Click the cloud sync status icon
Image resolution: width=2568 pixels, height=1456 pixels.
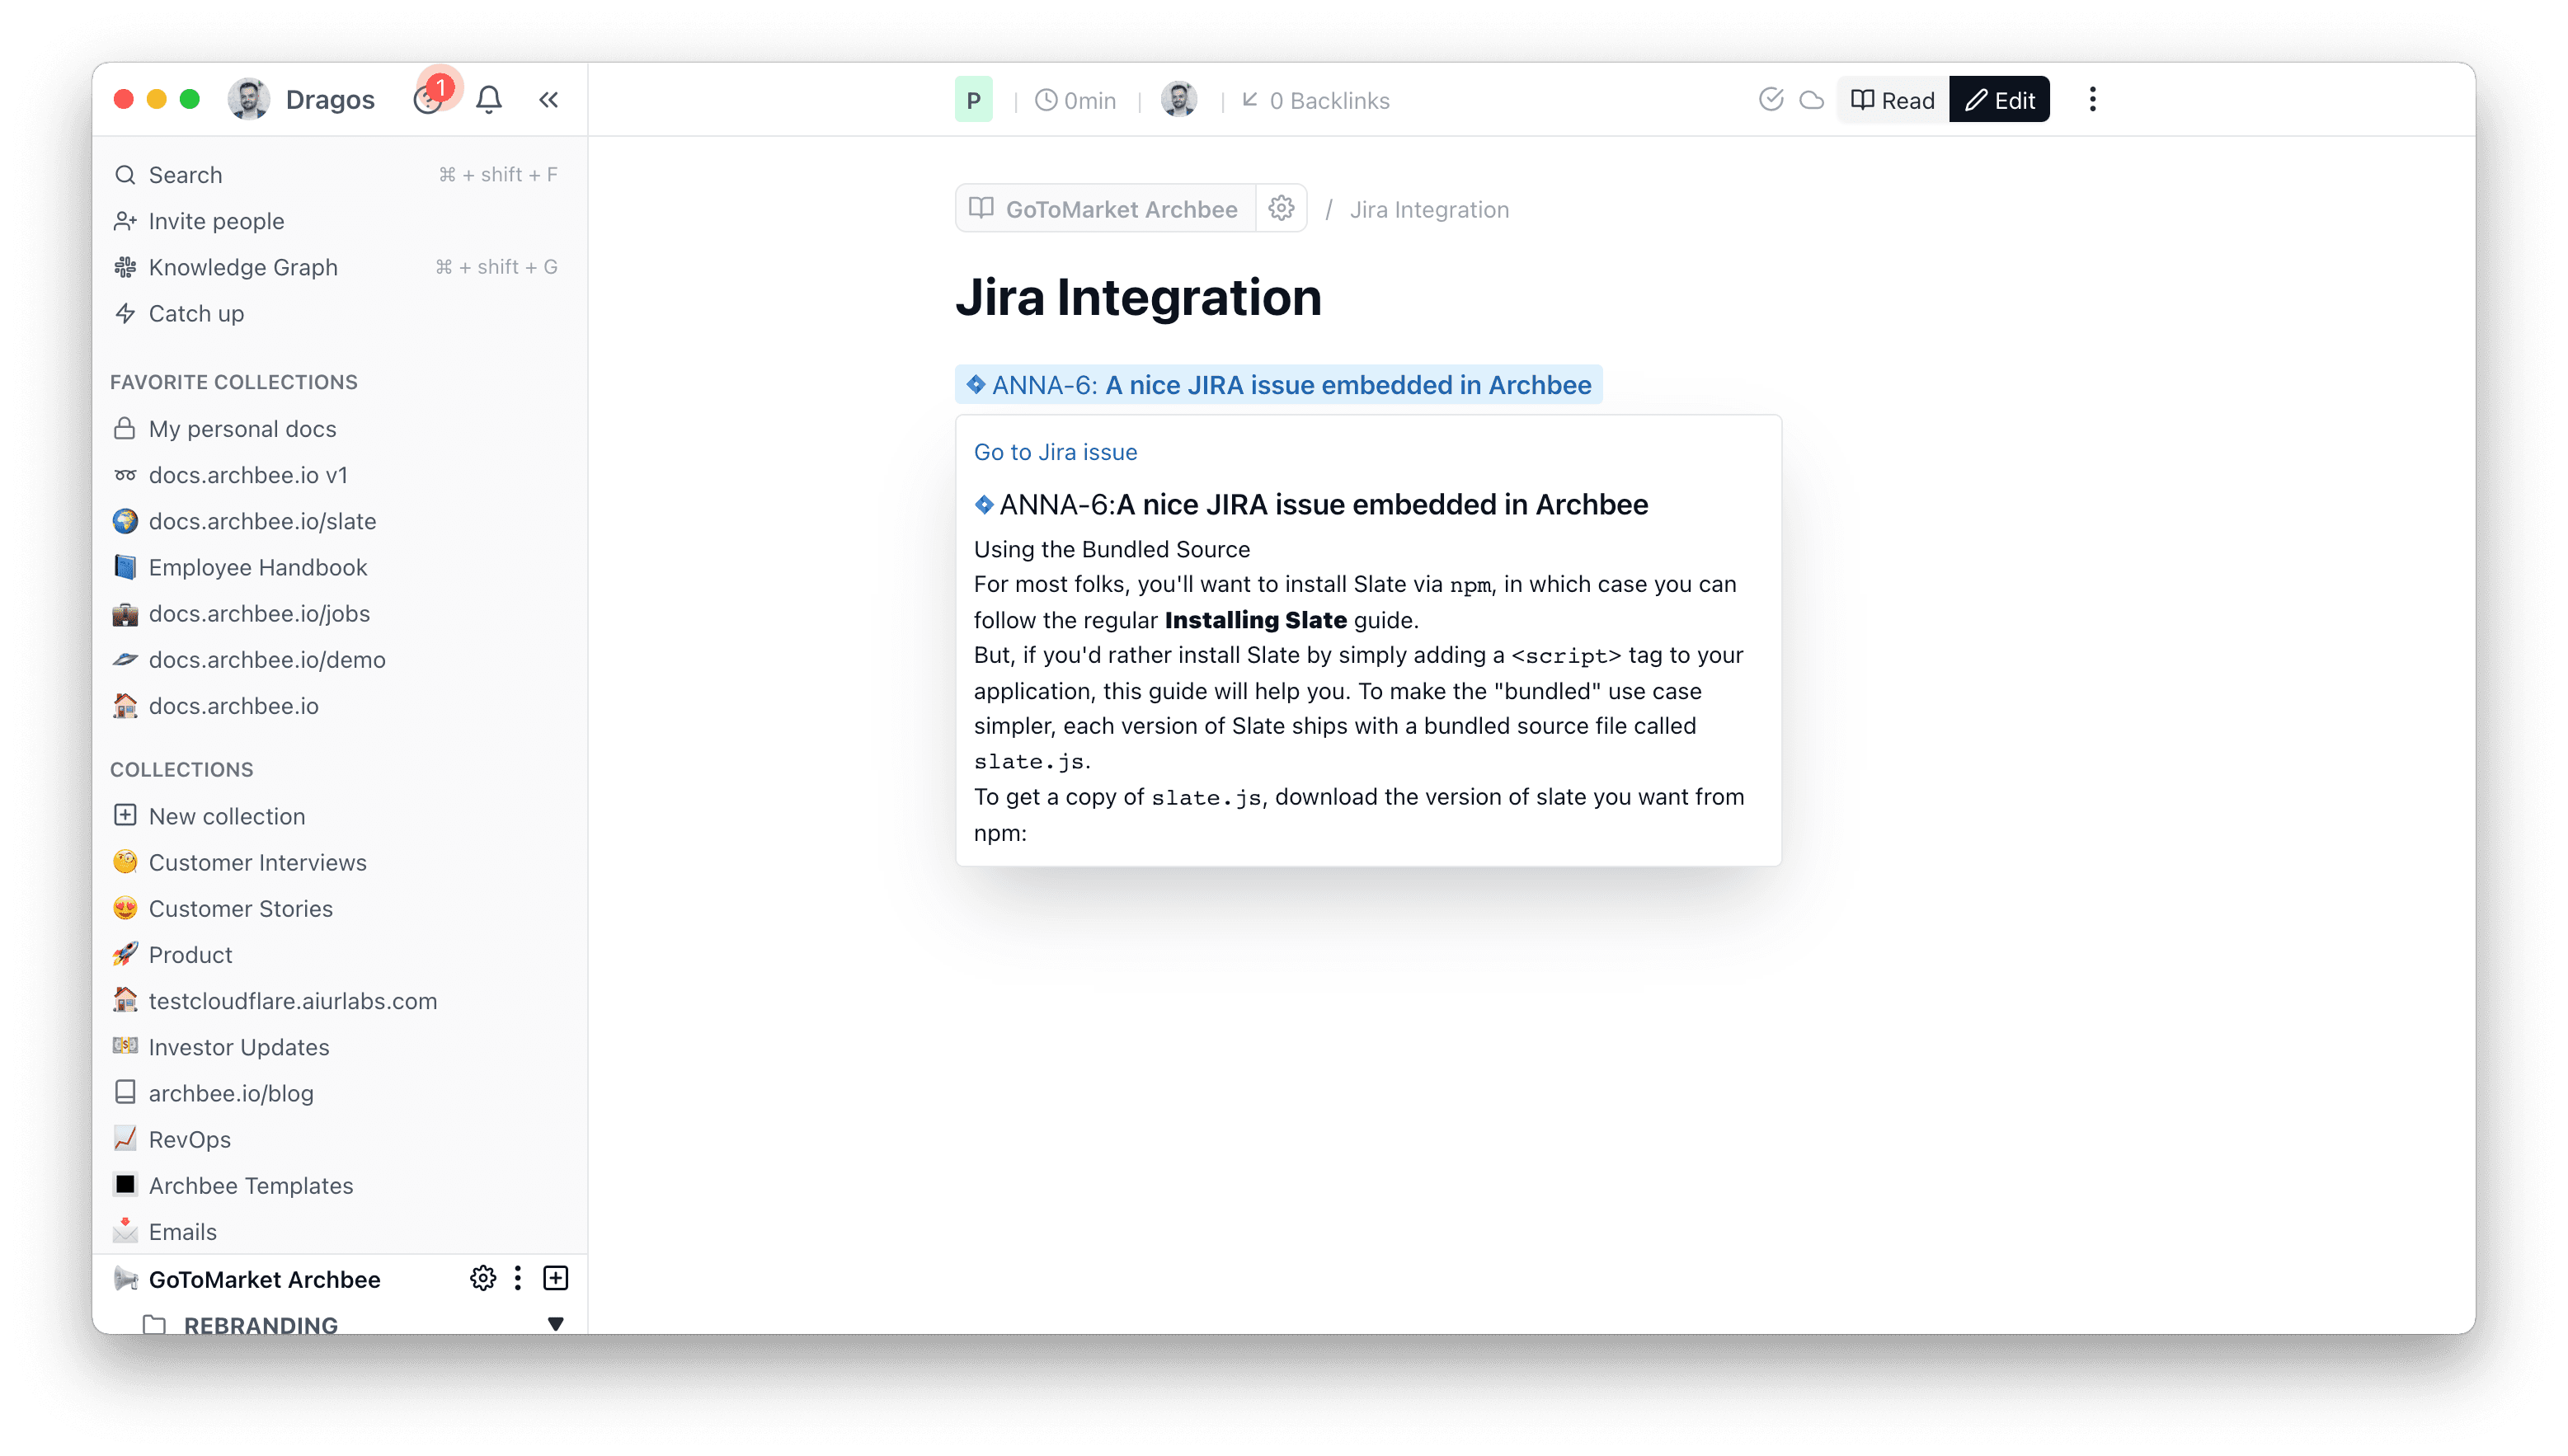pos(1811,99)
